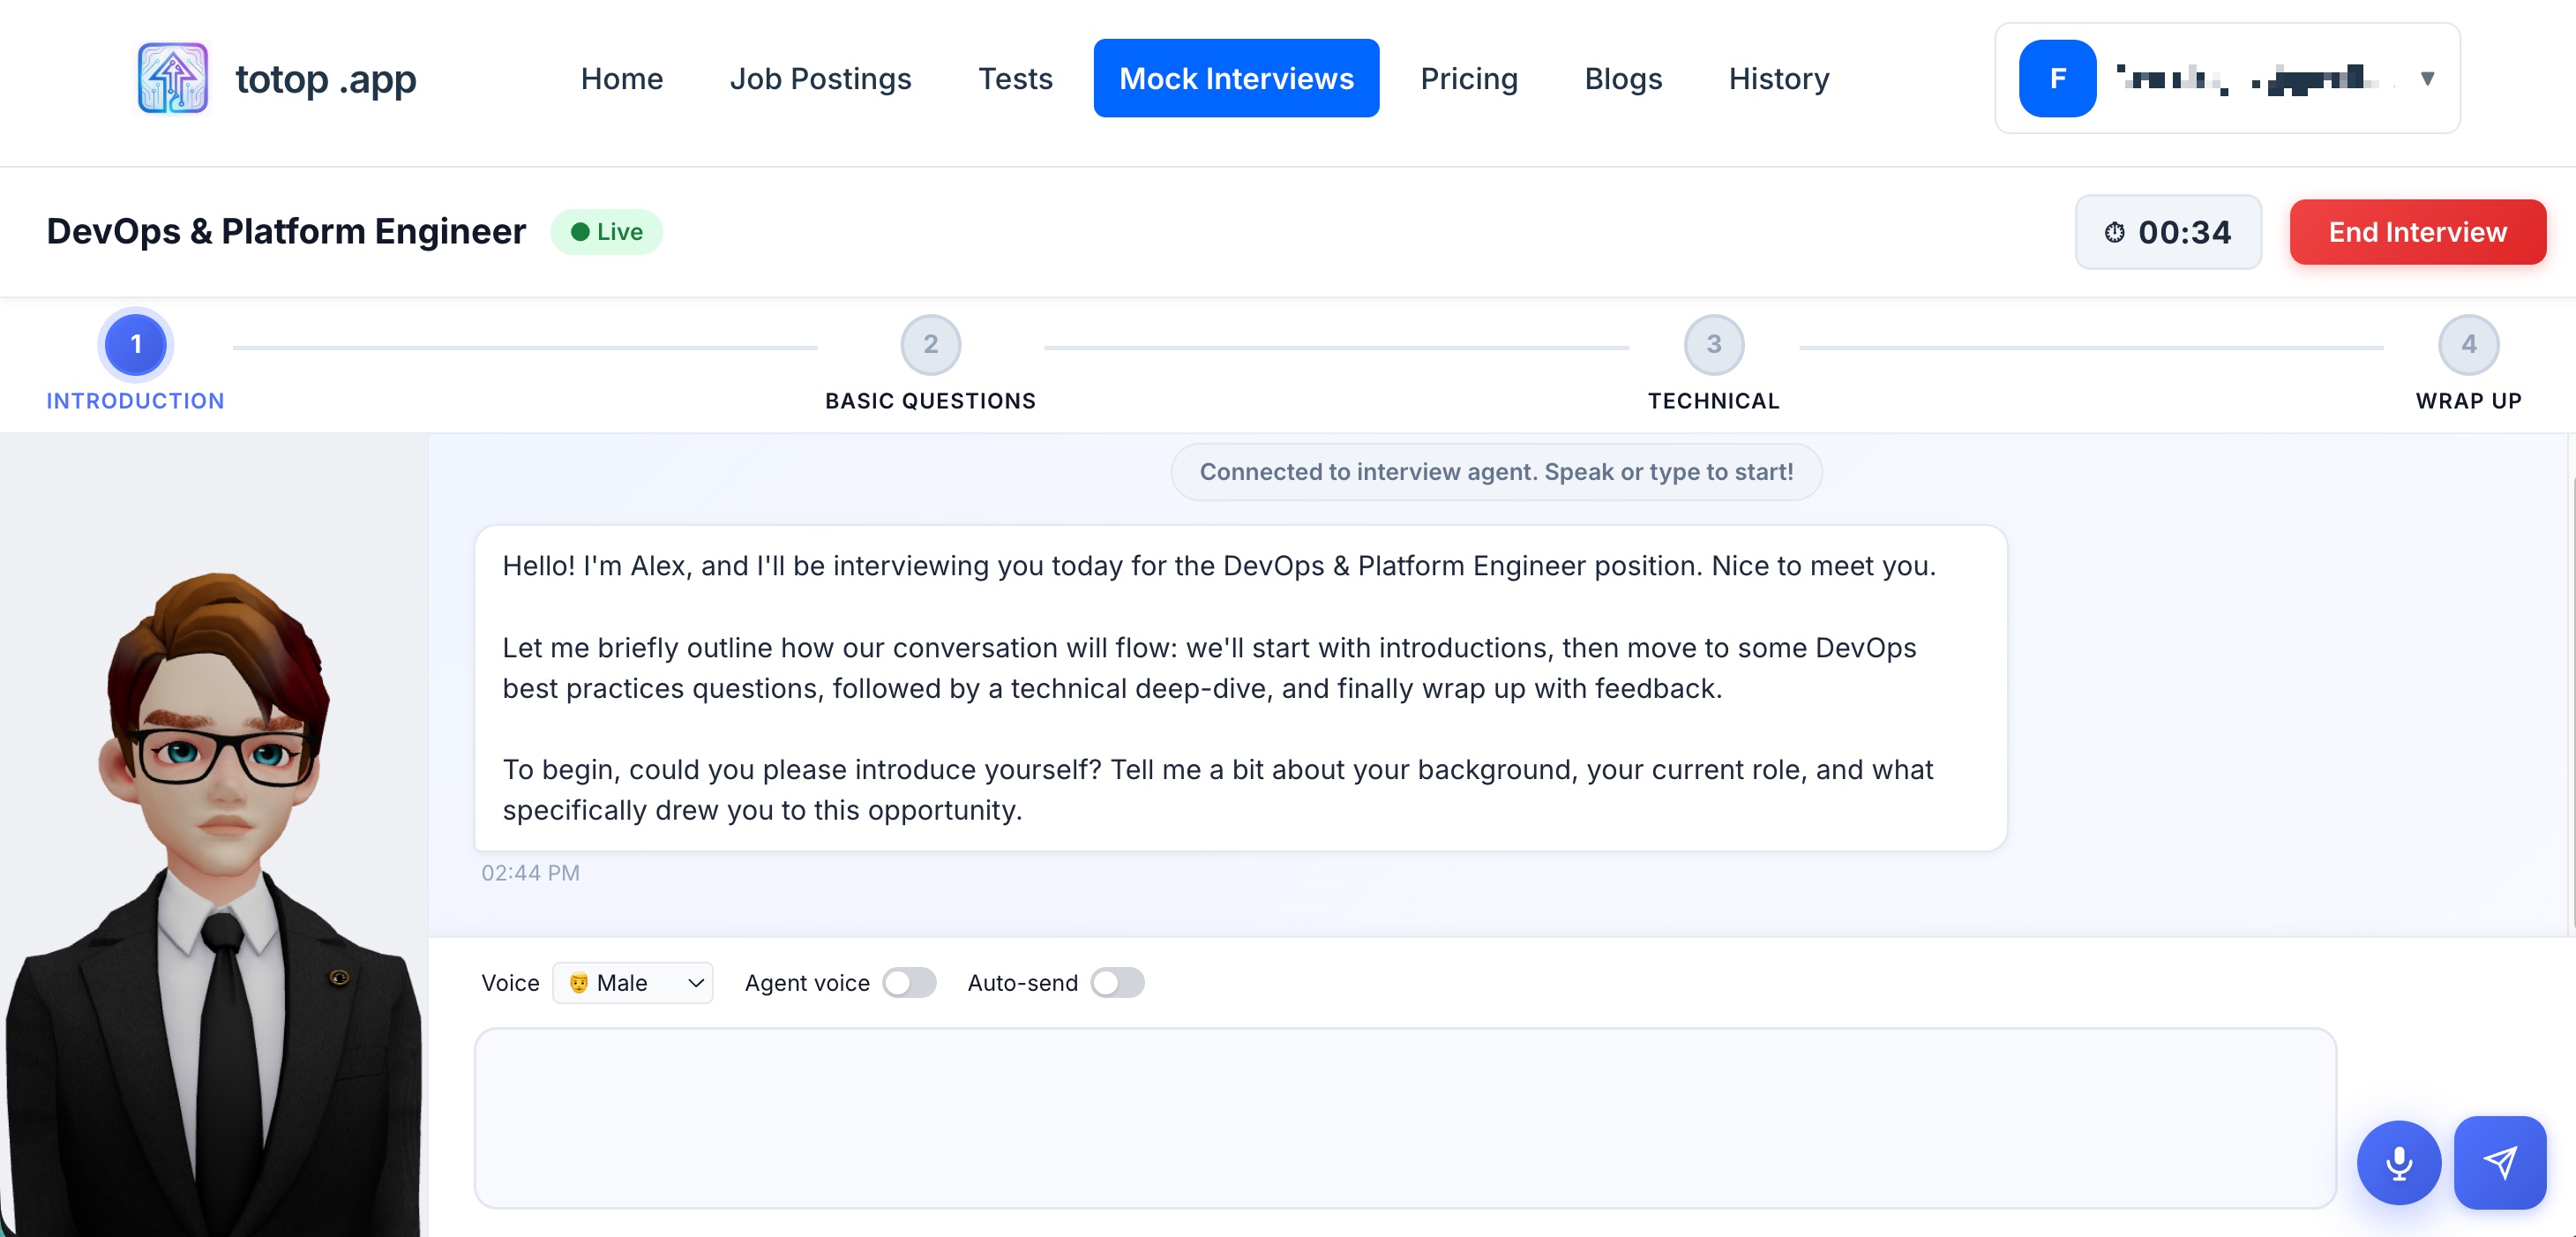Select step 1 Introduction marker
This screenshot has height=1237, width=2576.
(136, 344)
